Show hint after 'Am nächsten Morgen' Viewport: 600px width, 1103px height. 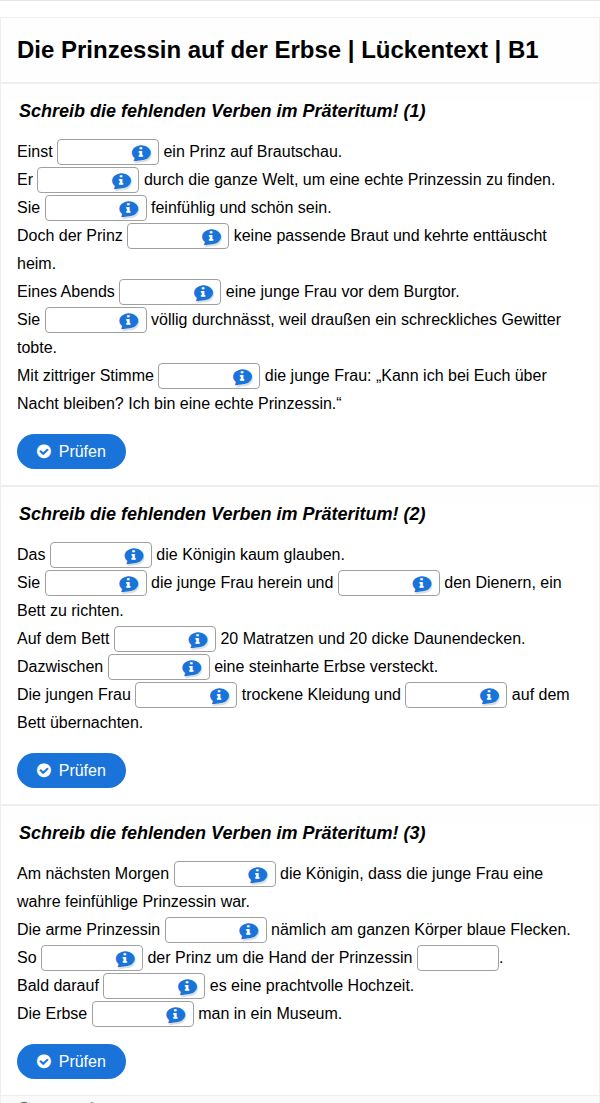coord(257,875)
